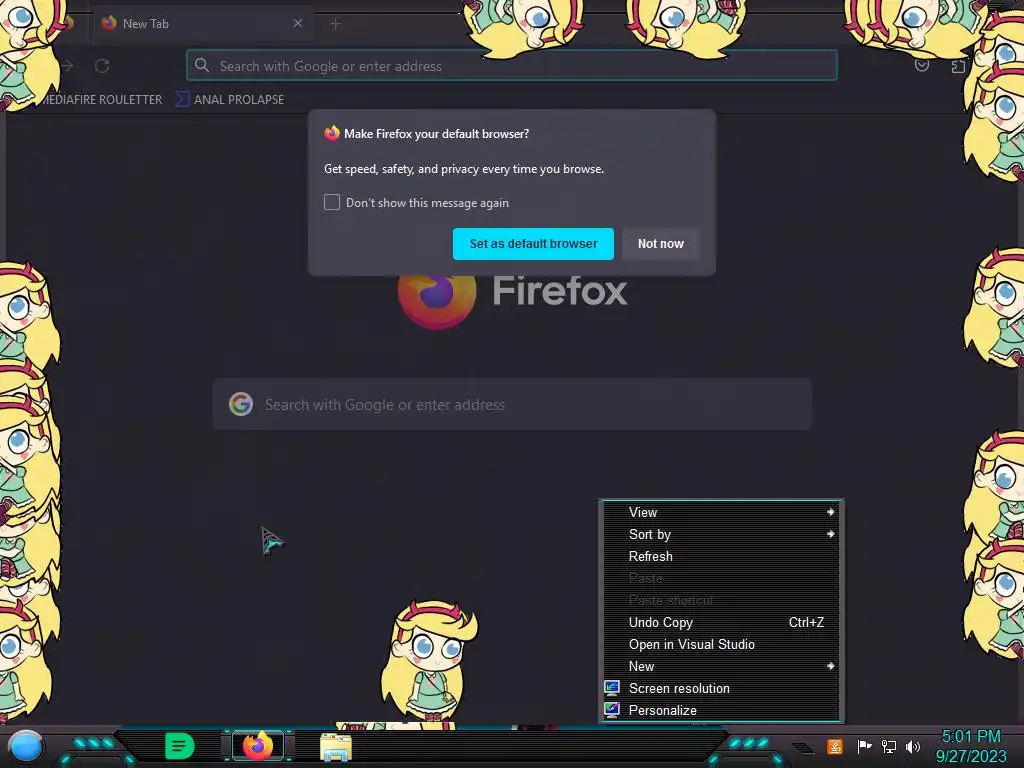Check Don't show this message again
The height and width of the screenshot is (768, 1024).
[x=332, y=202]
